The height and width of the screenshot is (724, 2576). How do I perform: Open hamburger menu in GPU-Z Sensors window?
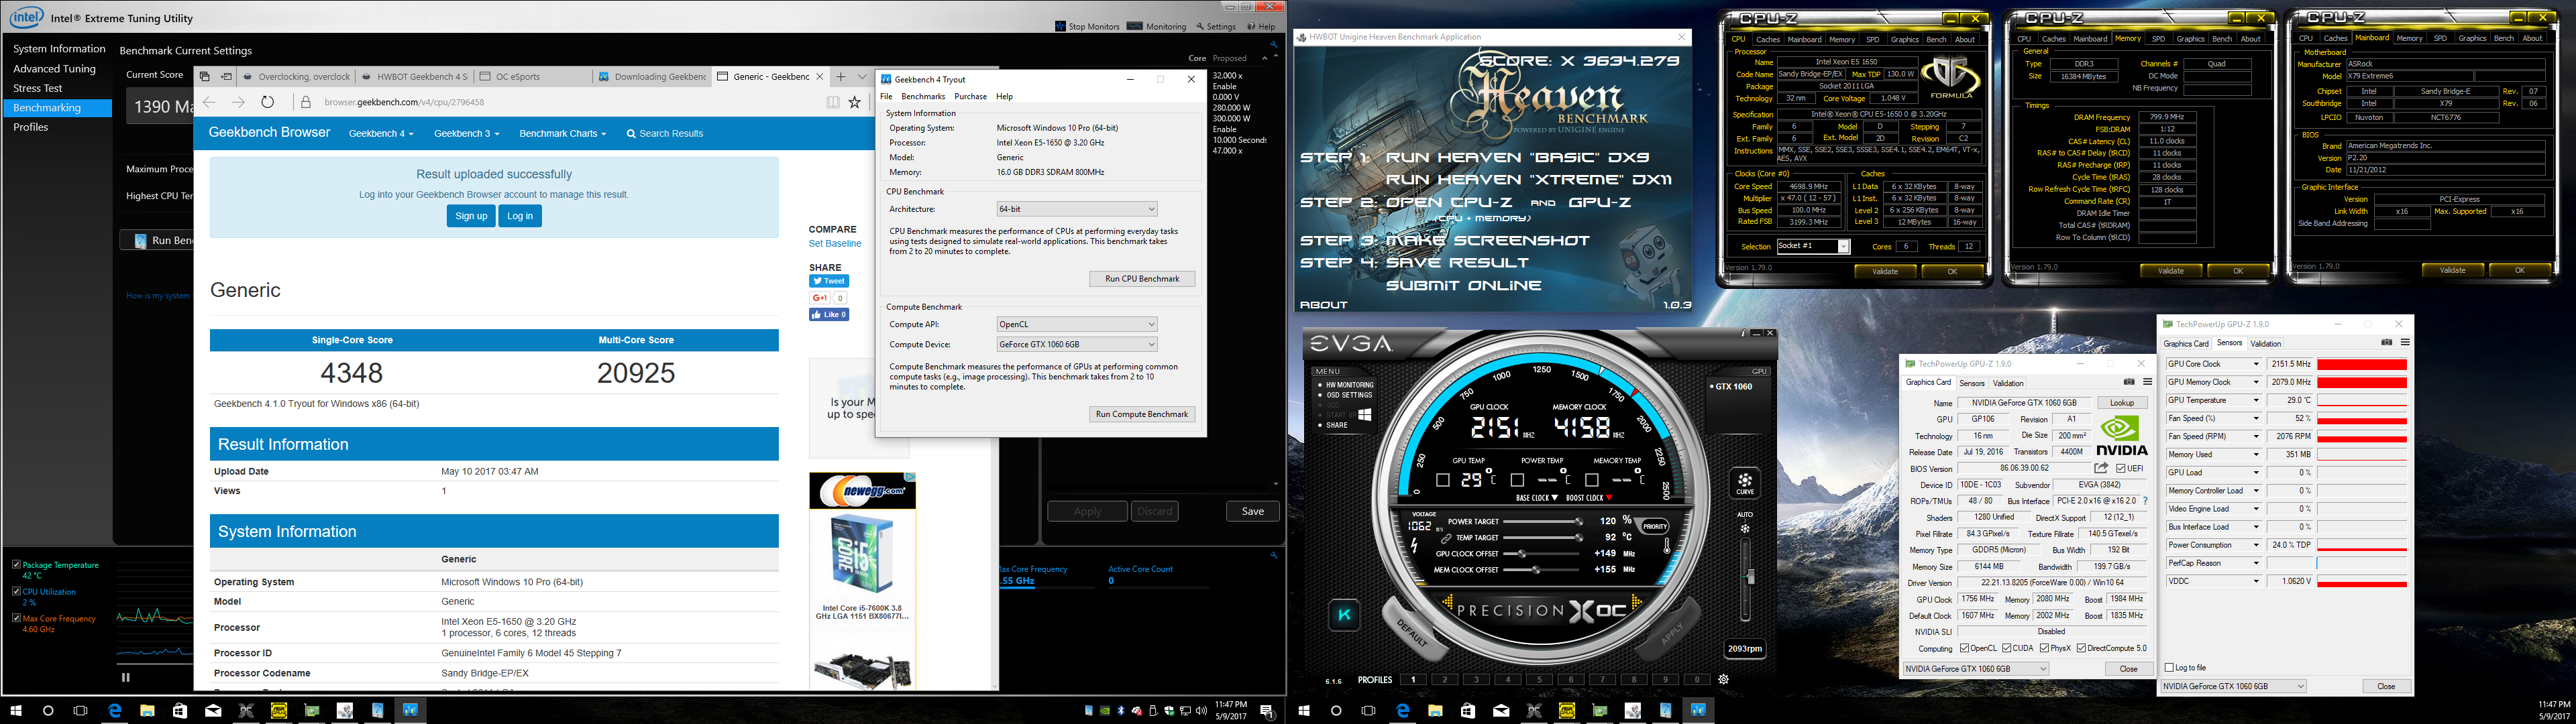pos(2405,342)
